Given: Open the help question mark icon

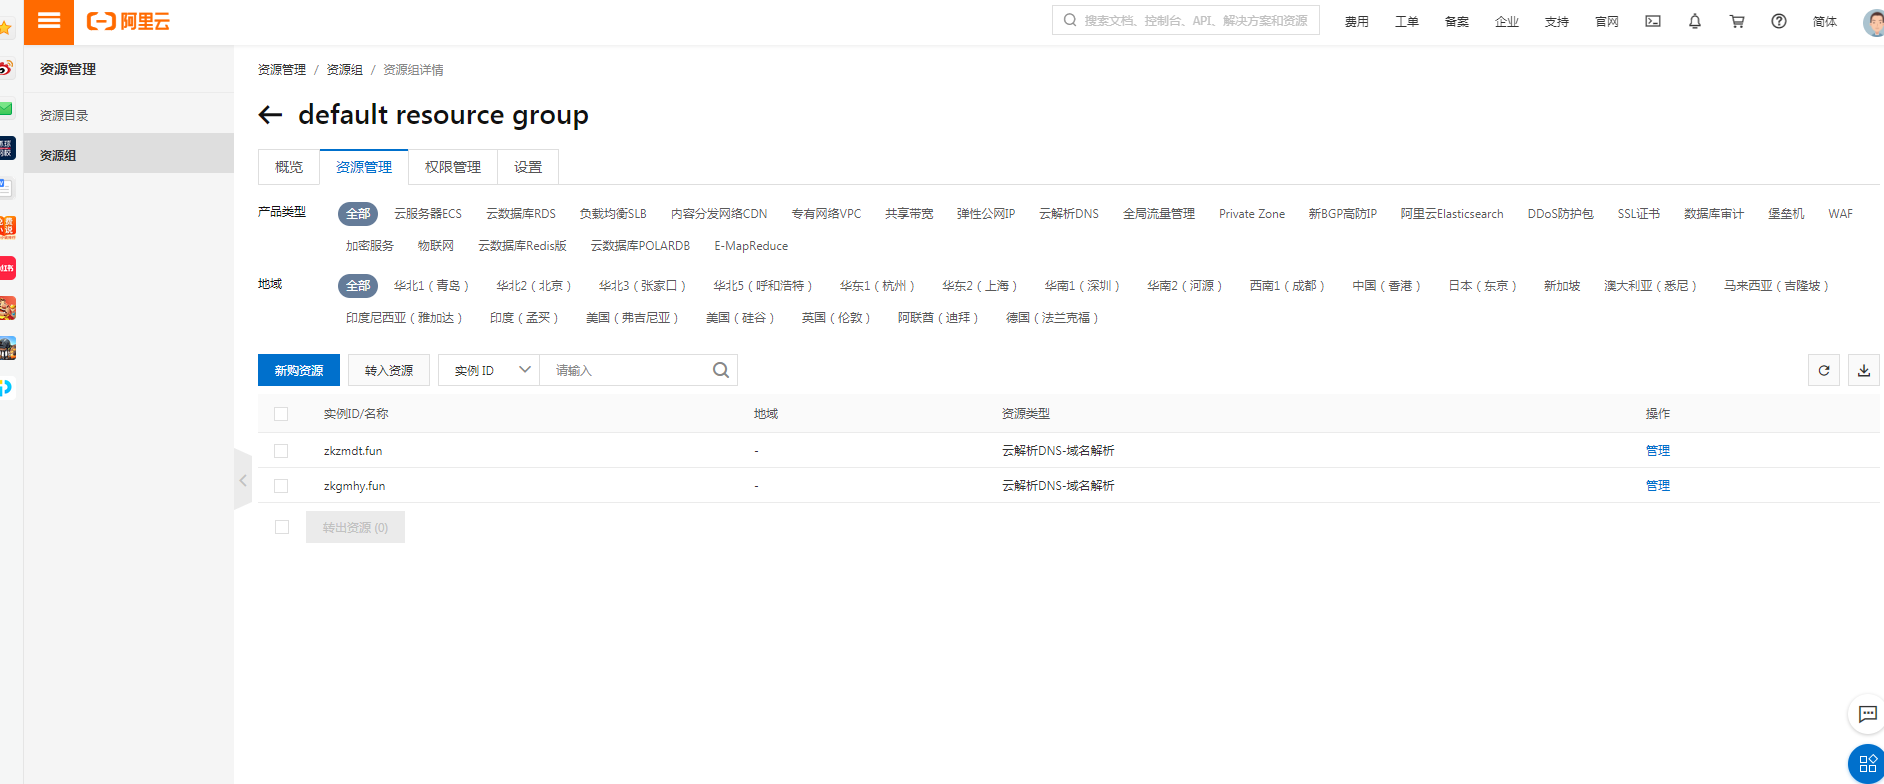Looking at the screenshot, I should tap(1779, 21).
